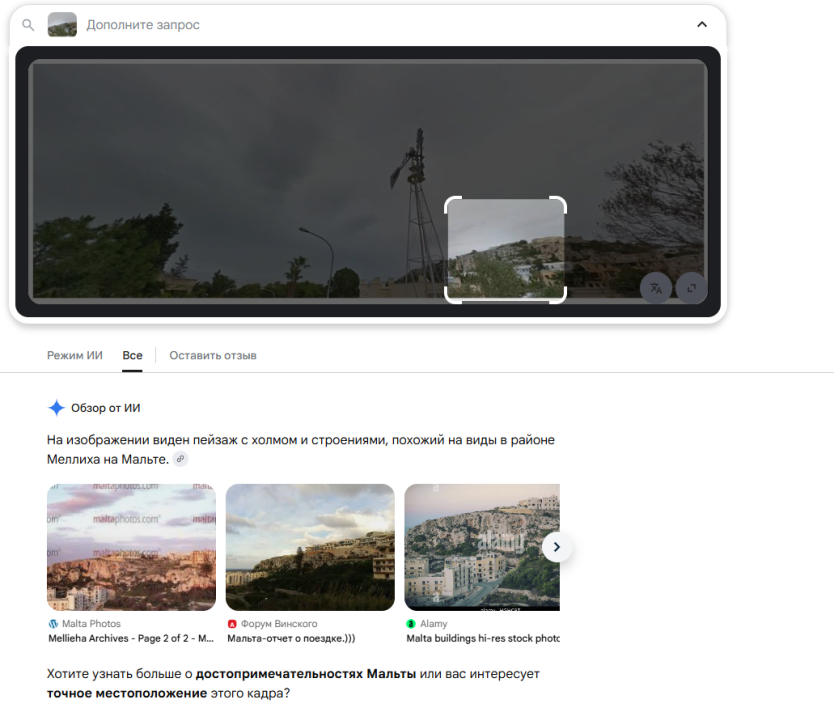This screenshot has height=708, width=834.
Task: Click the AI overview sparkle icon
Action: [56, 408]
